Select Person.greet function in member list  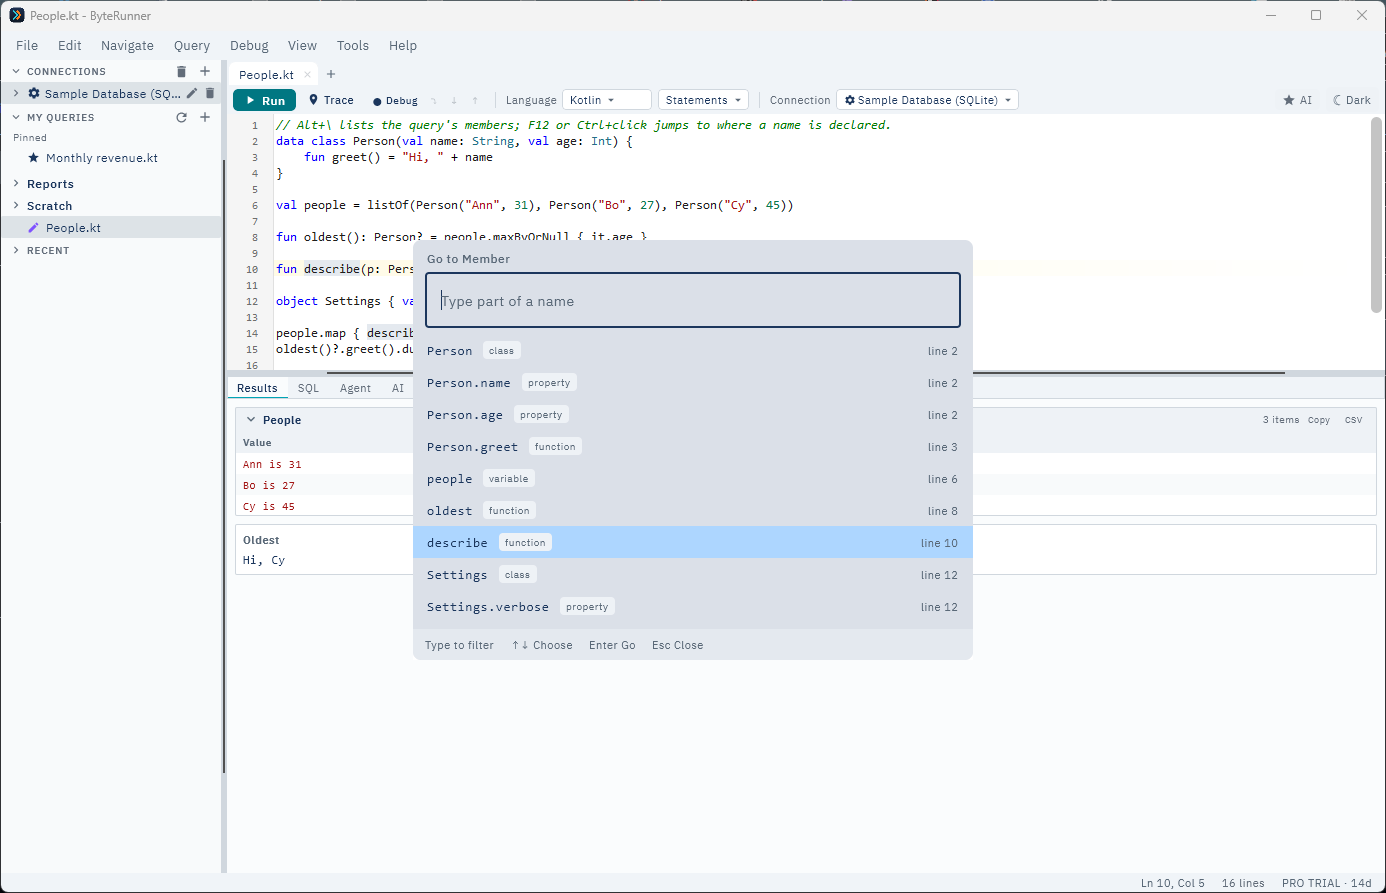(693, 447)
